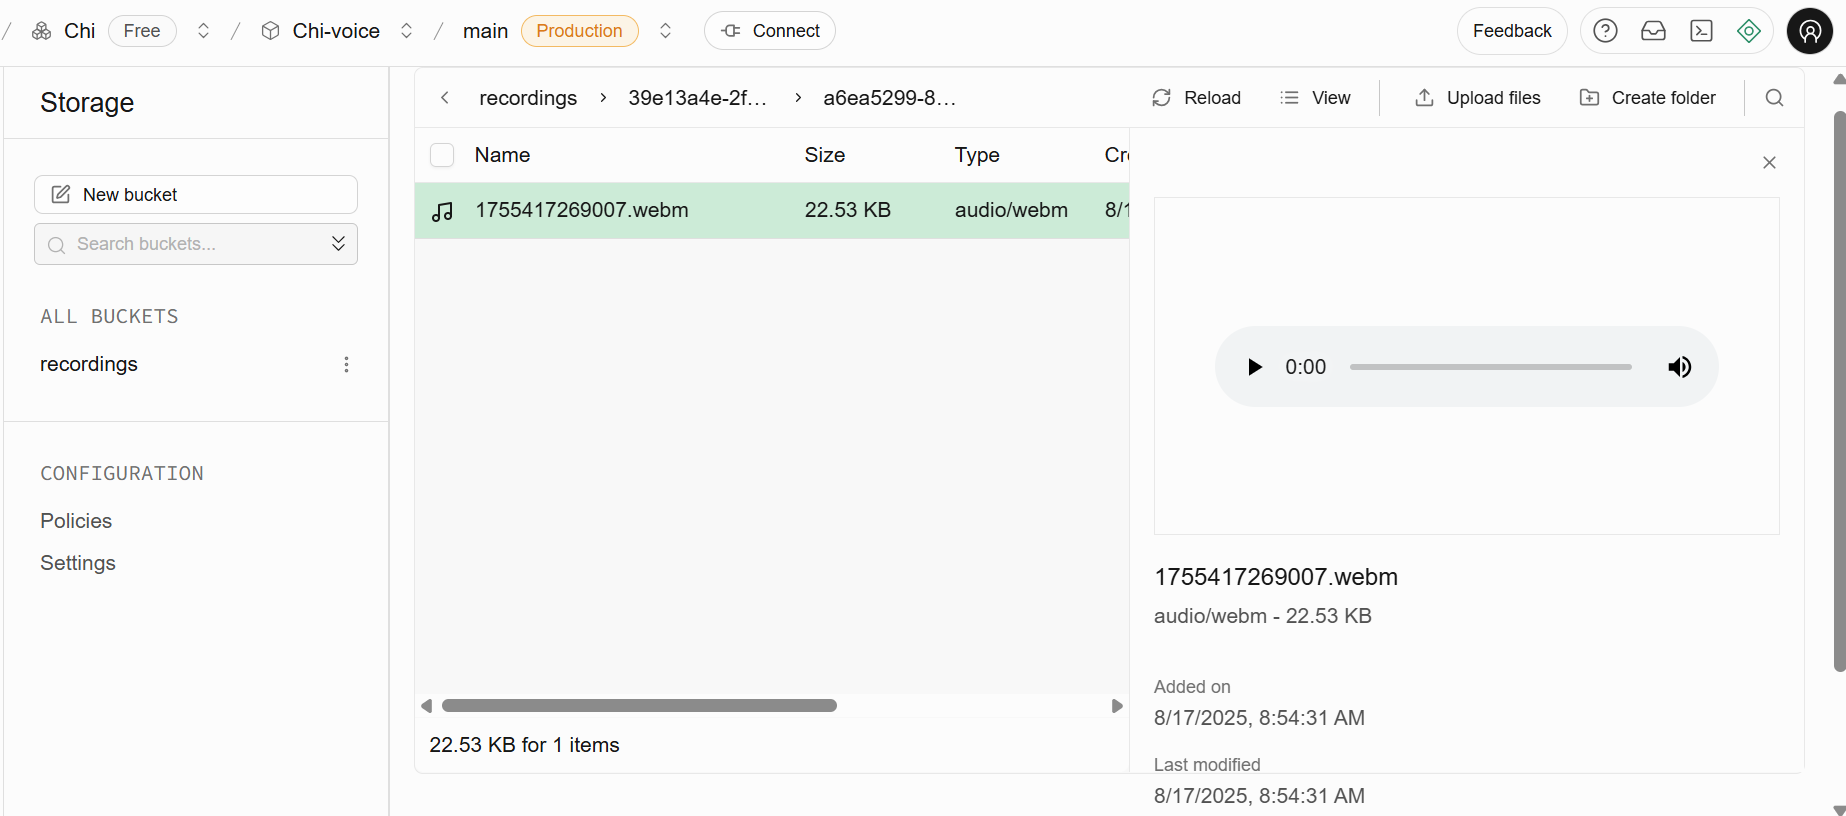This screenshot has width=1846, height=816.
Task: Expand the Chi-voice project switcher
Action: pyautogui.click(x=406, y=31)
